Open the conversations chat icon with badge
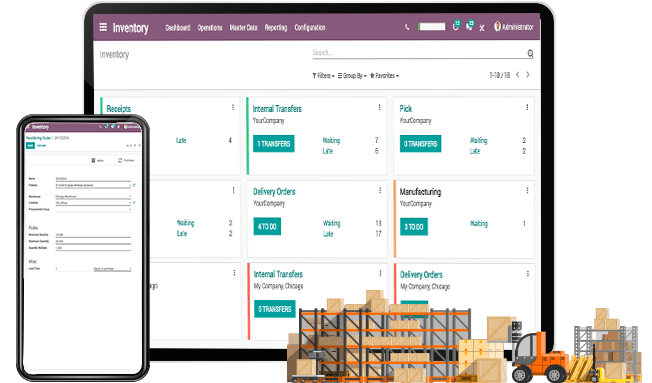This screenshot has width=652, height=383. (470, 26)
